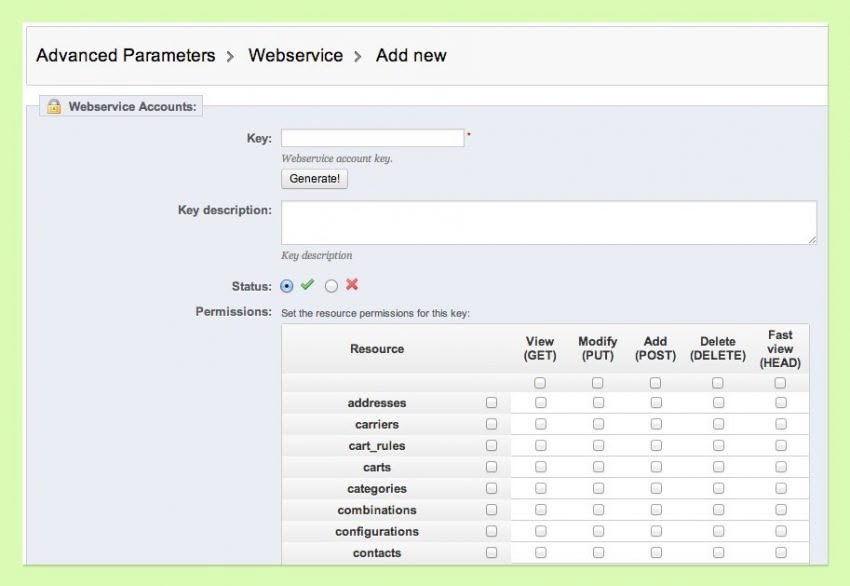Tick the select-all Fast view (HEAD) checkbox
Screen dimensions: 850x586
click(x=780, y=383)
